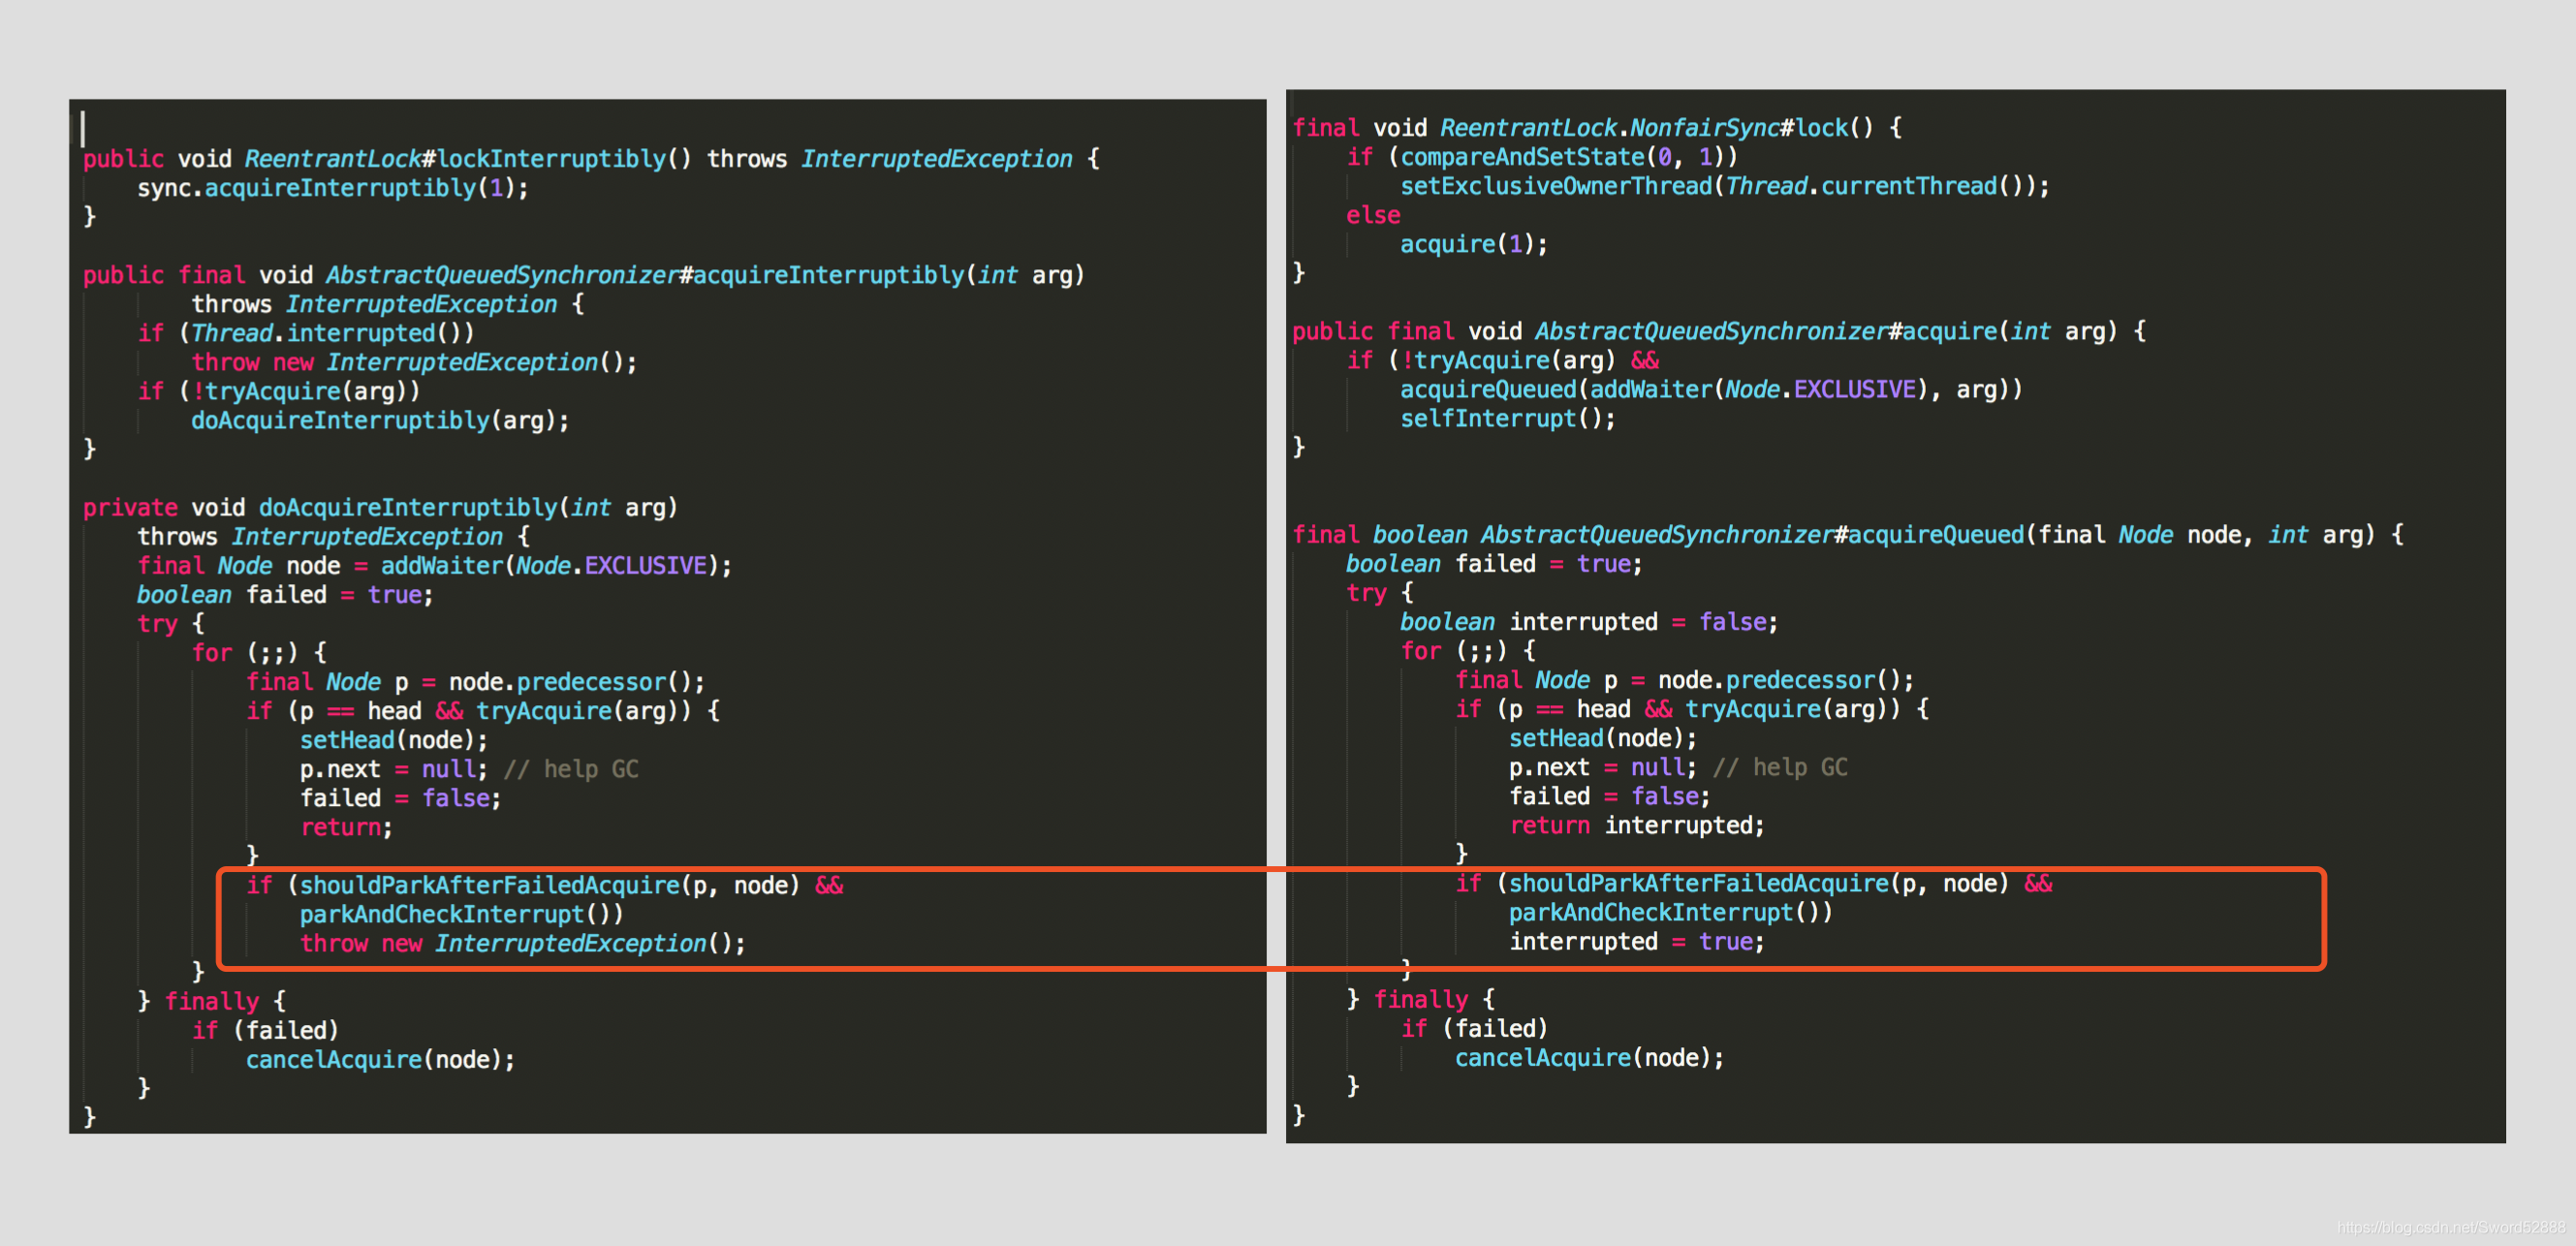This screenshot has width=2576, height=1246.
Task: Click the 'if (!tryAcquire(arg) &&' line
Action: (1502, 360)
